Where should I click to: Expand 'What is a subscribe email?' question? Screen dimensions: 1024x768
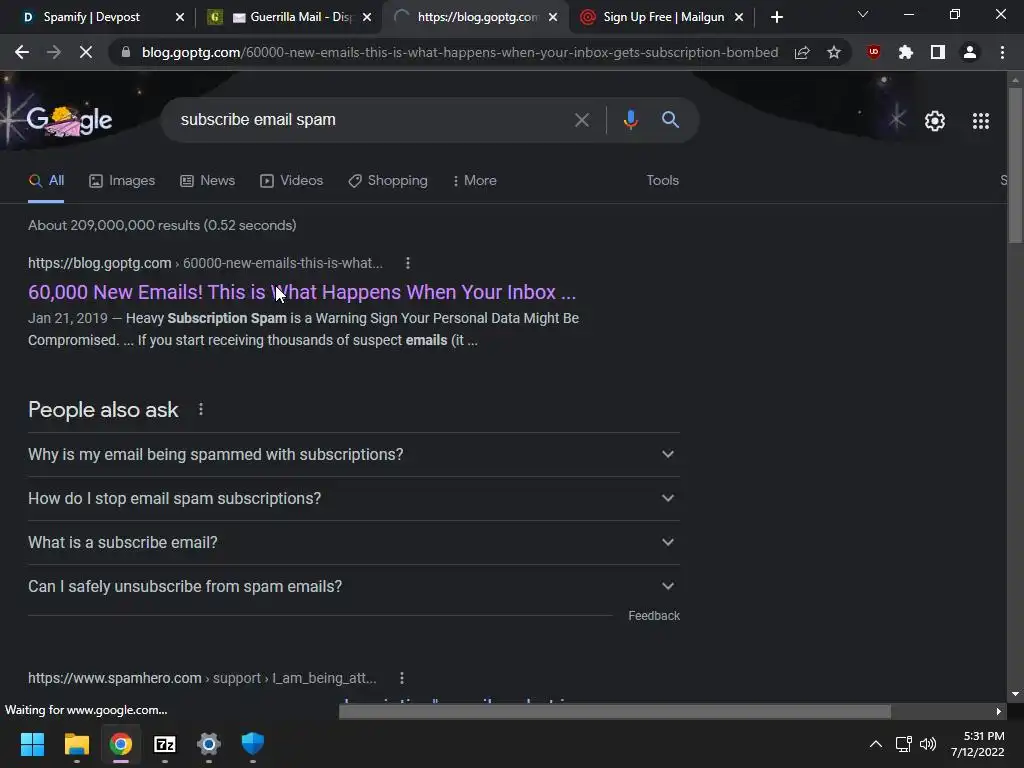(x=353, y=543)
